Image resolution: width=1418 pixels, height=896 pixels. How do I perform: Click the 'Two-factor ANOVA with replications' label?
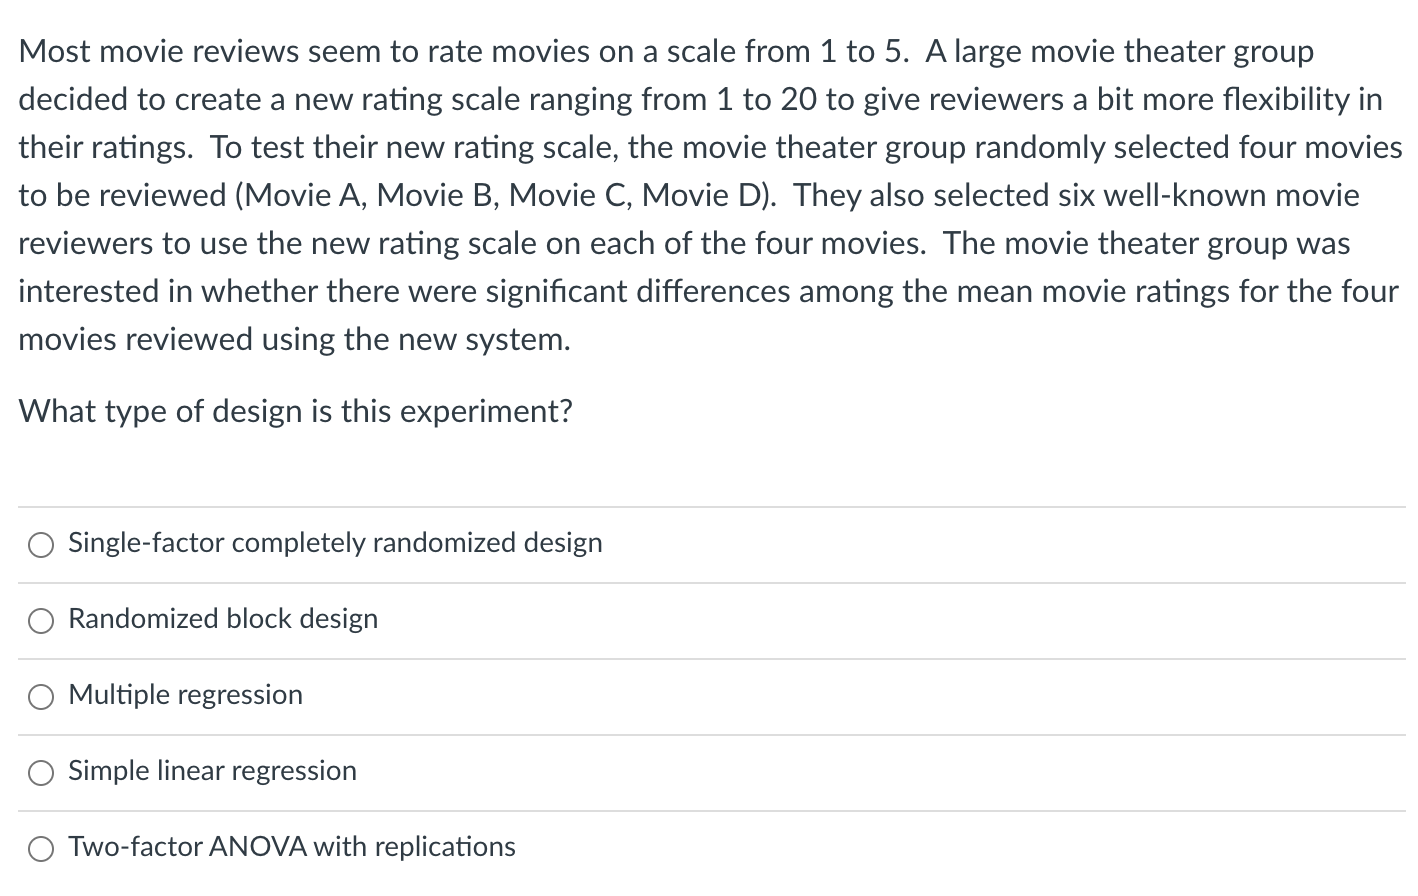click(292, 846)
